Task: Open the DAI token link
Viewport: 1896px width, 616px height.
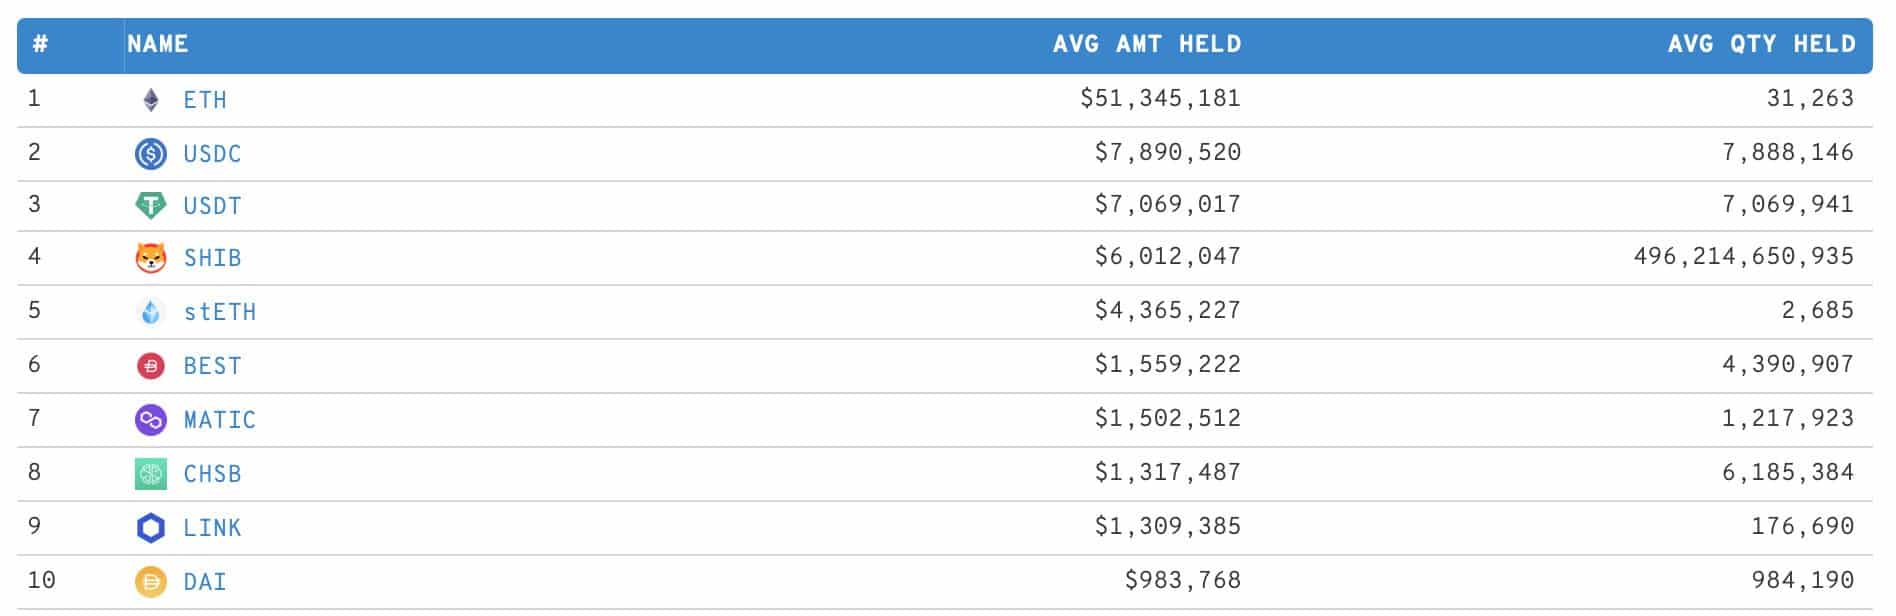Action: [x=205, y=582]
